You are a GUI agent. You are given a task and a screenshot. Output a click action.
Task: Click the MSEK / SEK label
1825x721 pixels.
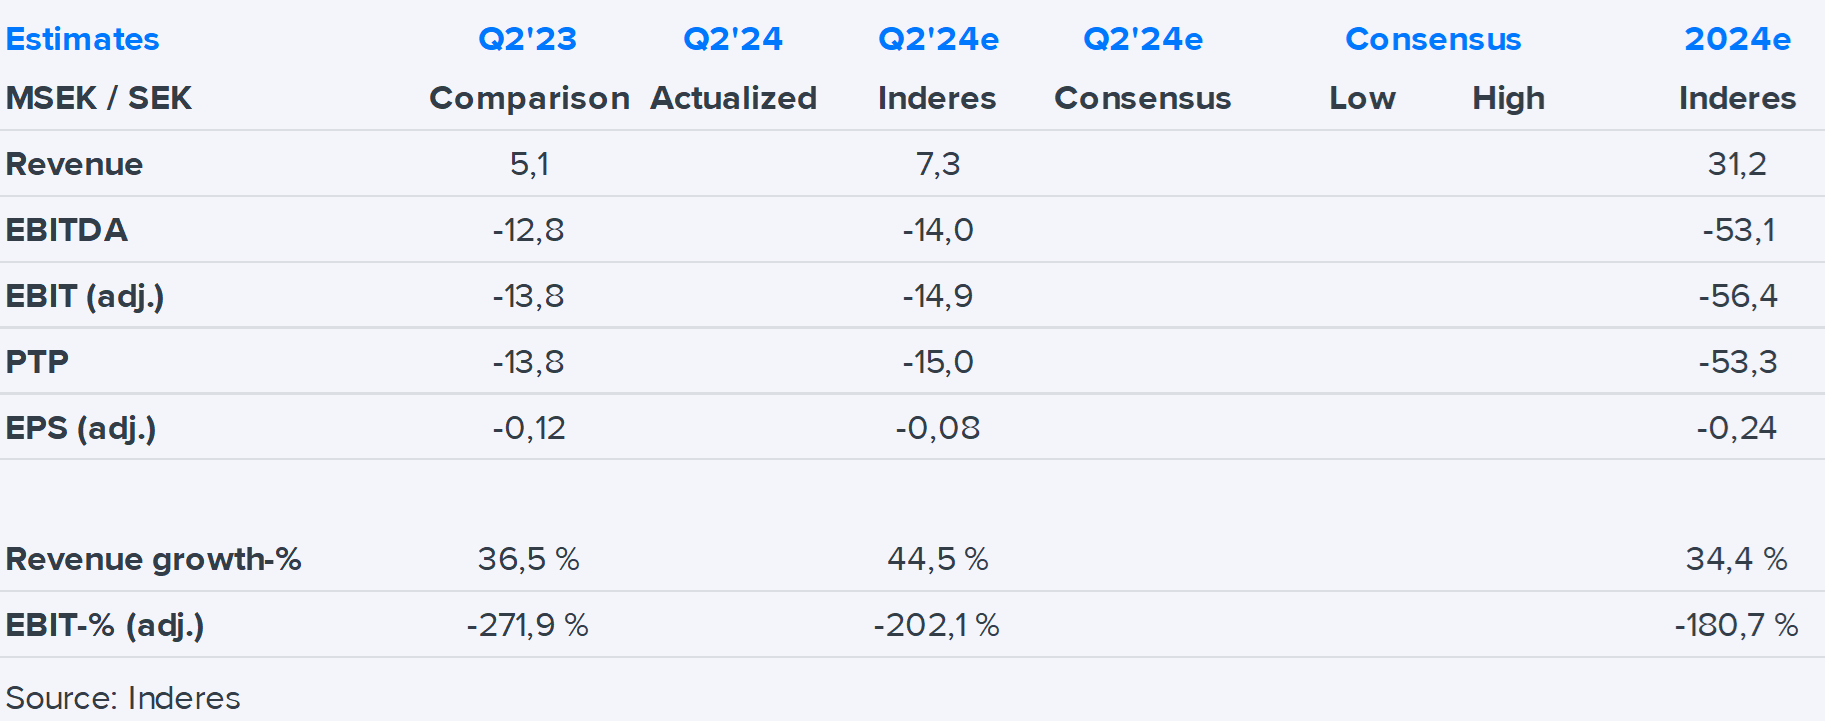coord(98,98)
